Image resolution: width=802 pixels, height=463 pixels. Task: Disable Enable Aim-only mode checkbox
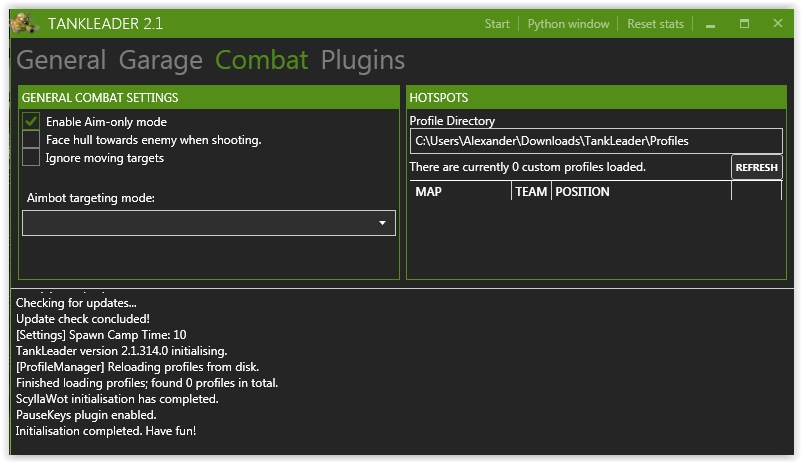(31, 121)
